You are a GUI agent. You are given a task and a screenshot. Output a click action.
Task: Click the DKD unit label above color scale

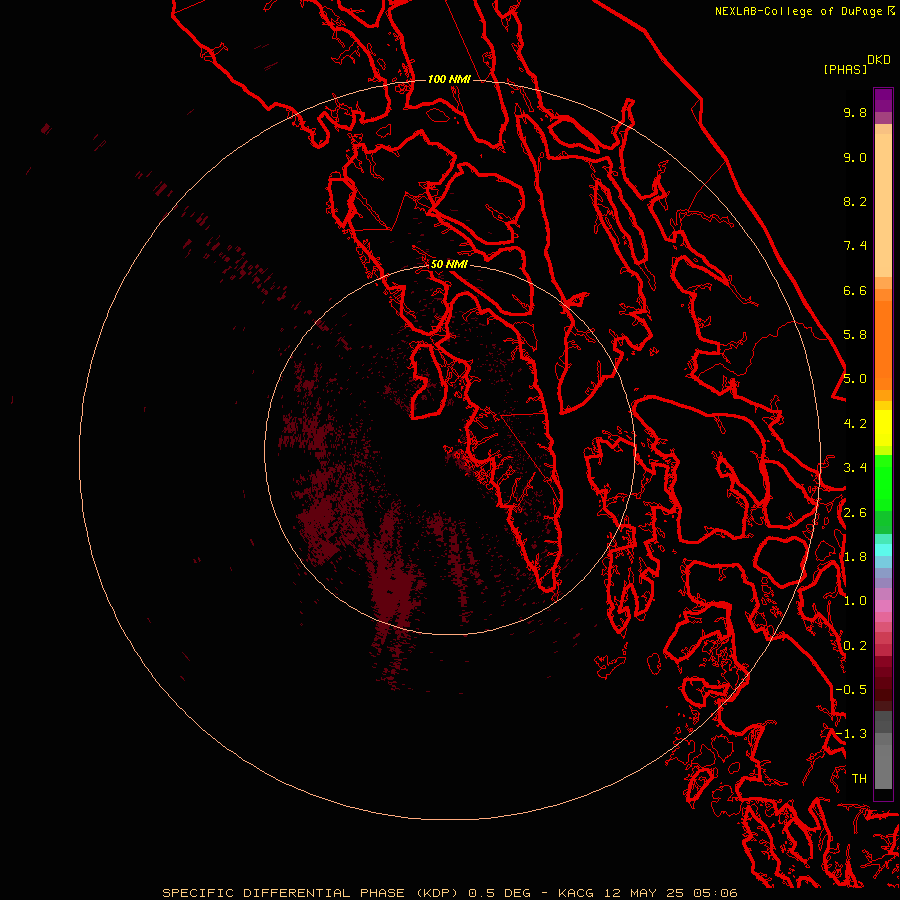pos(879,60)
